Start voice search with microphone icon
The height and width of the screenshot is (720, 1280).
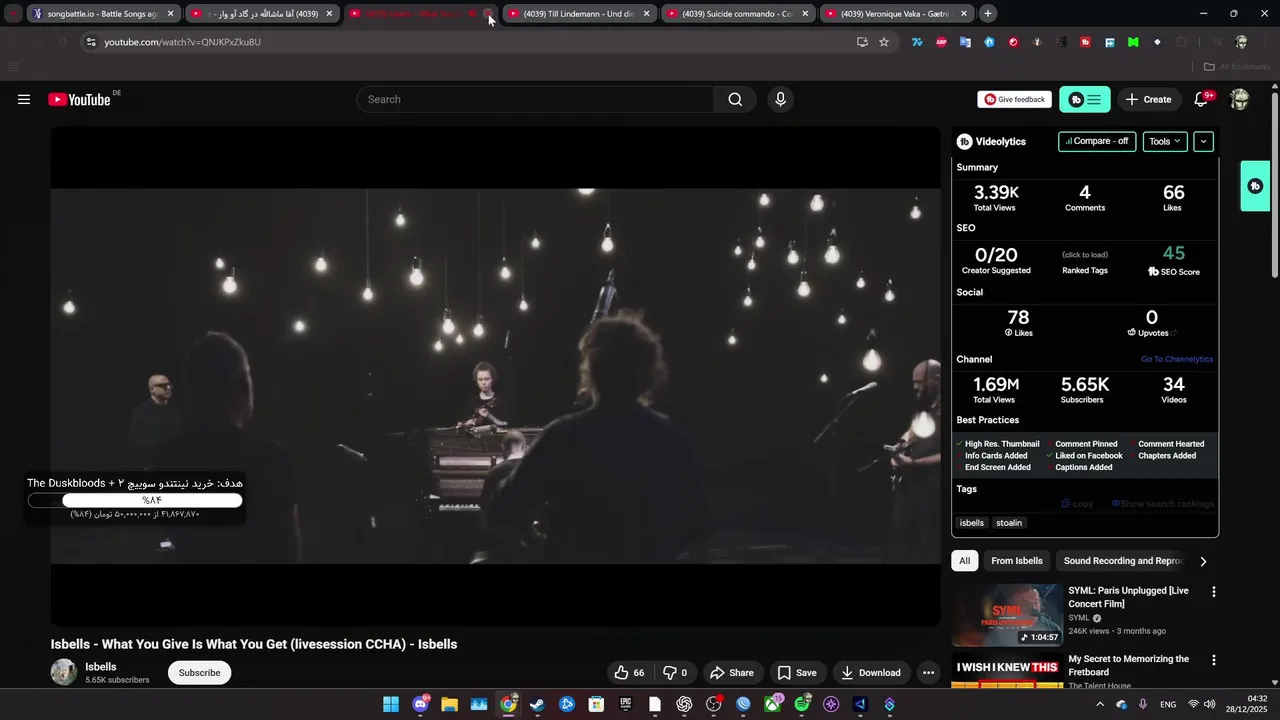pyautogui.click(x=781, y=99)
